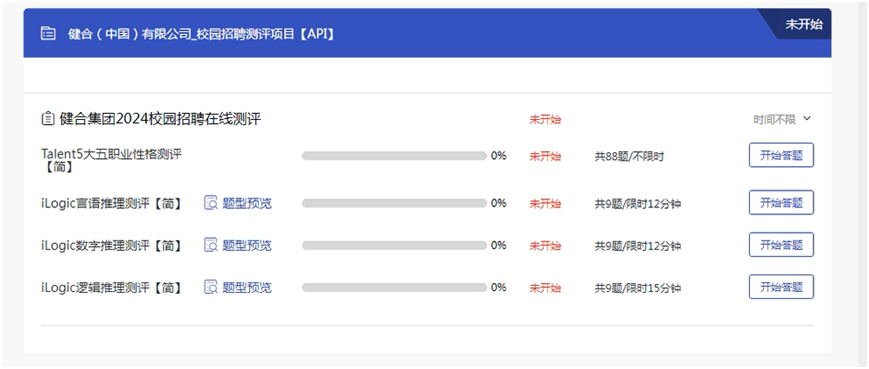This screenshot has width=869, height=369.
Task: Click the Talent5 assessment progress bar
Action: tap(394, 156)
